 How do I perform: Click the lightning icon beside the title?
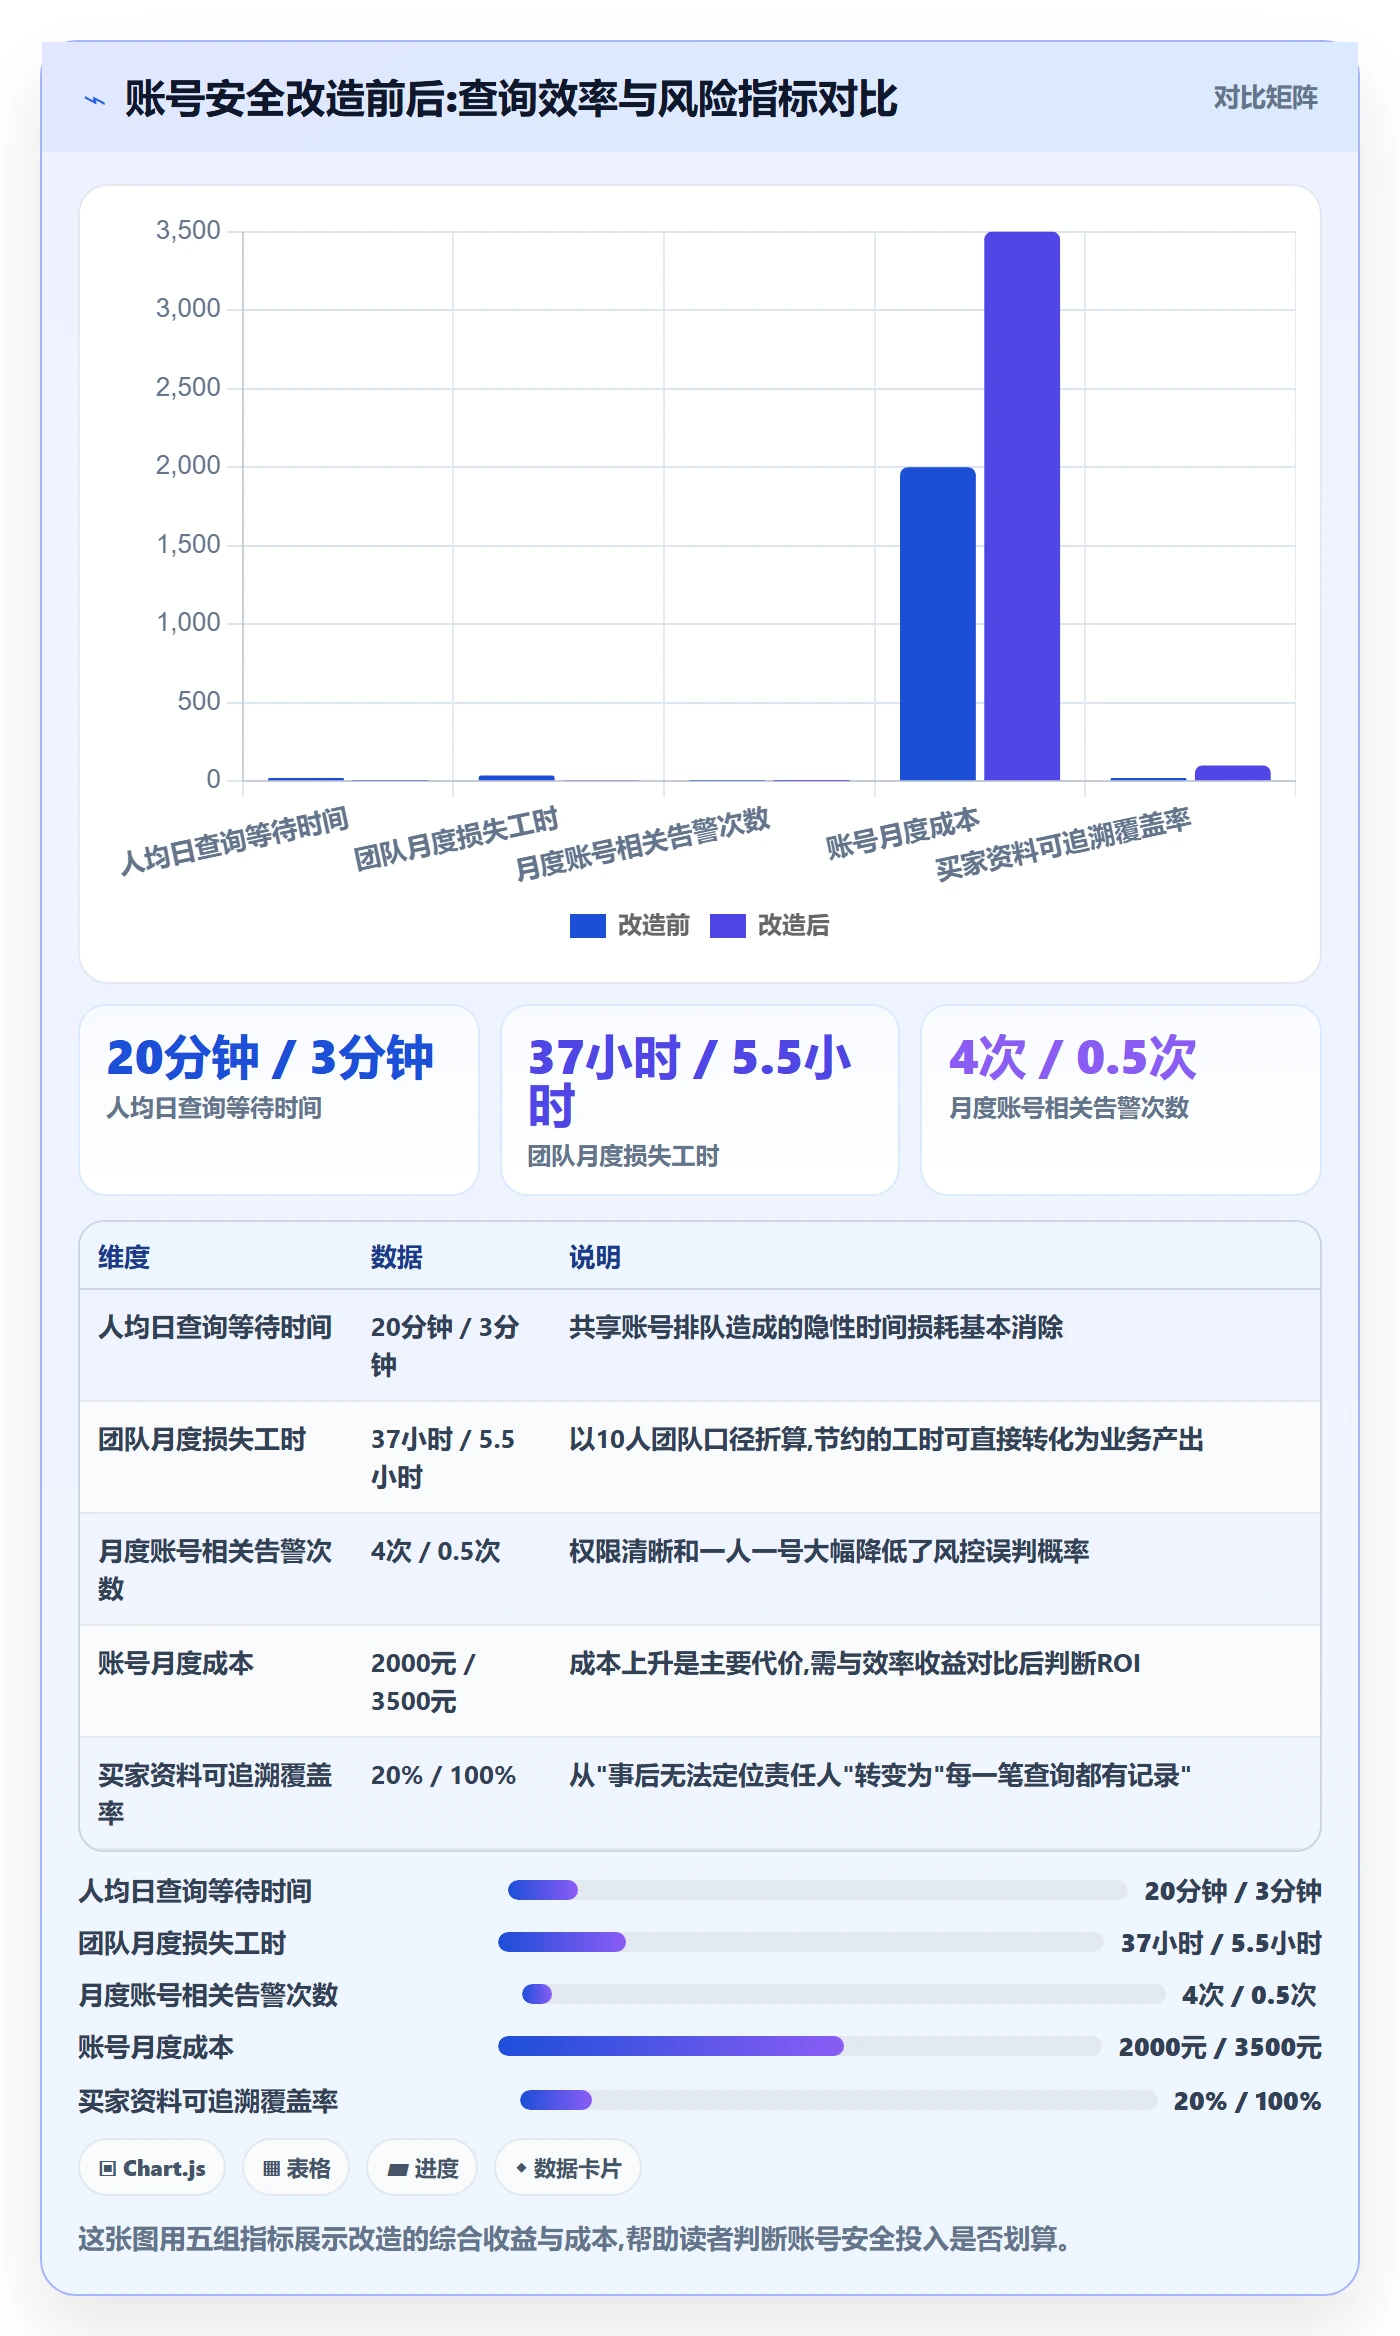(95, 100)
